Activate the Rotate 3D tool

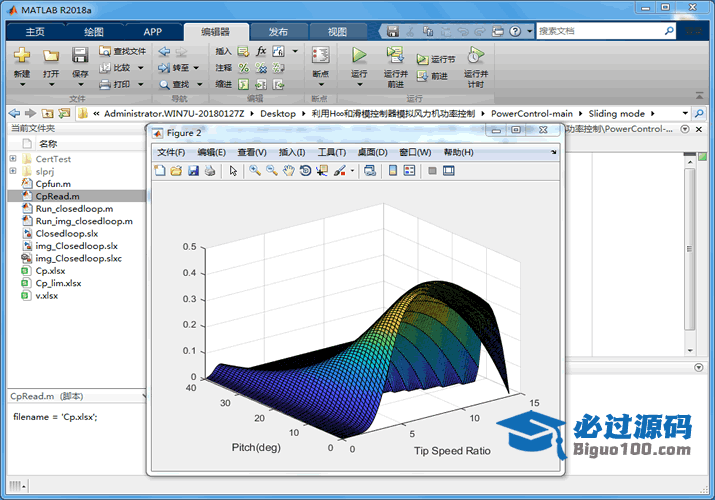pyautogui.click(x=305, y=171)
